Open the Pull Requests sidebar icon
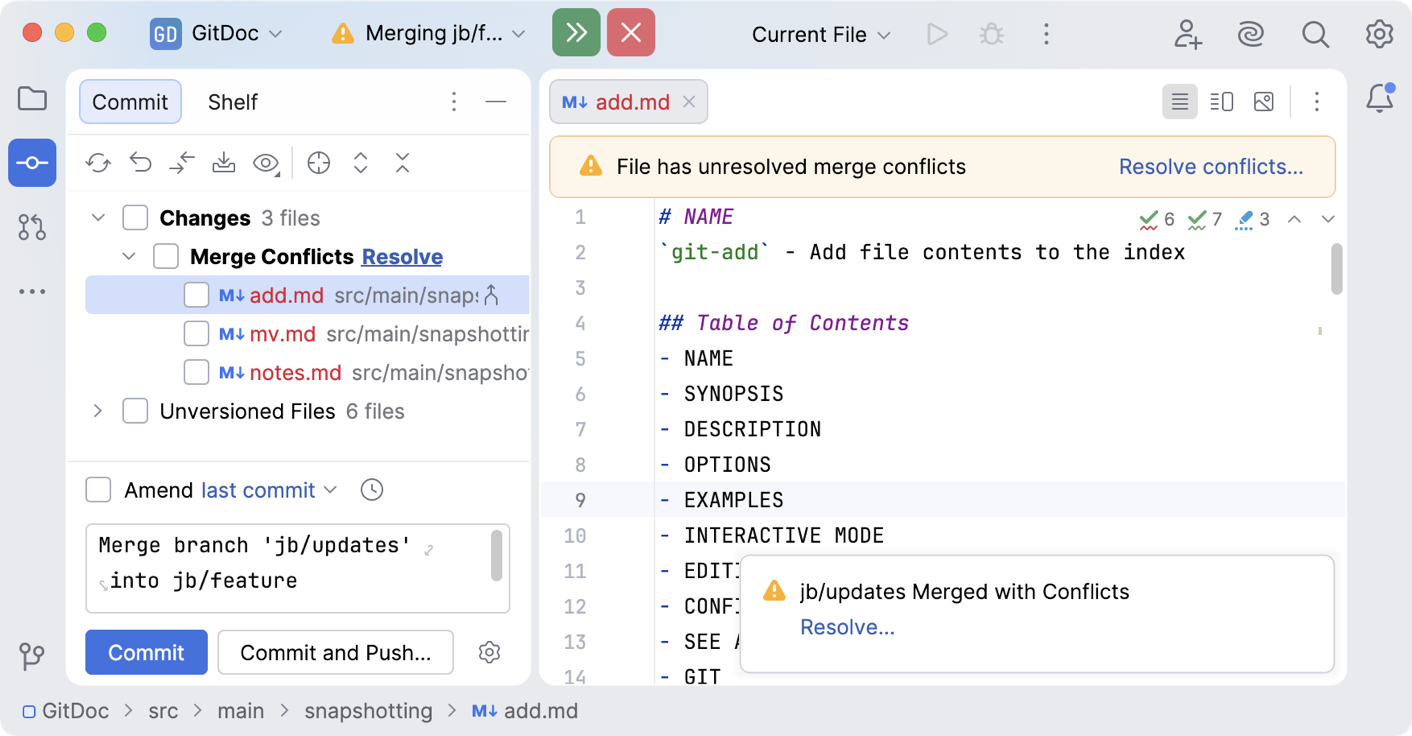 32,227
